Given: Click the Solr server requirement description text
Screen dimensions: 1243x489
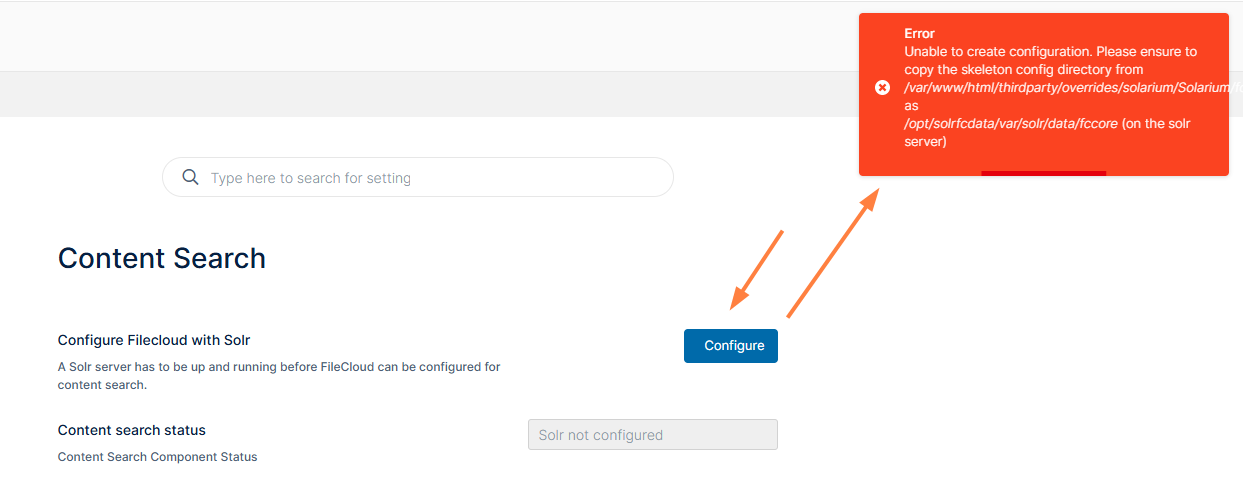Looking at the screenshot, I should (x=279, y=375).
